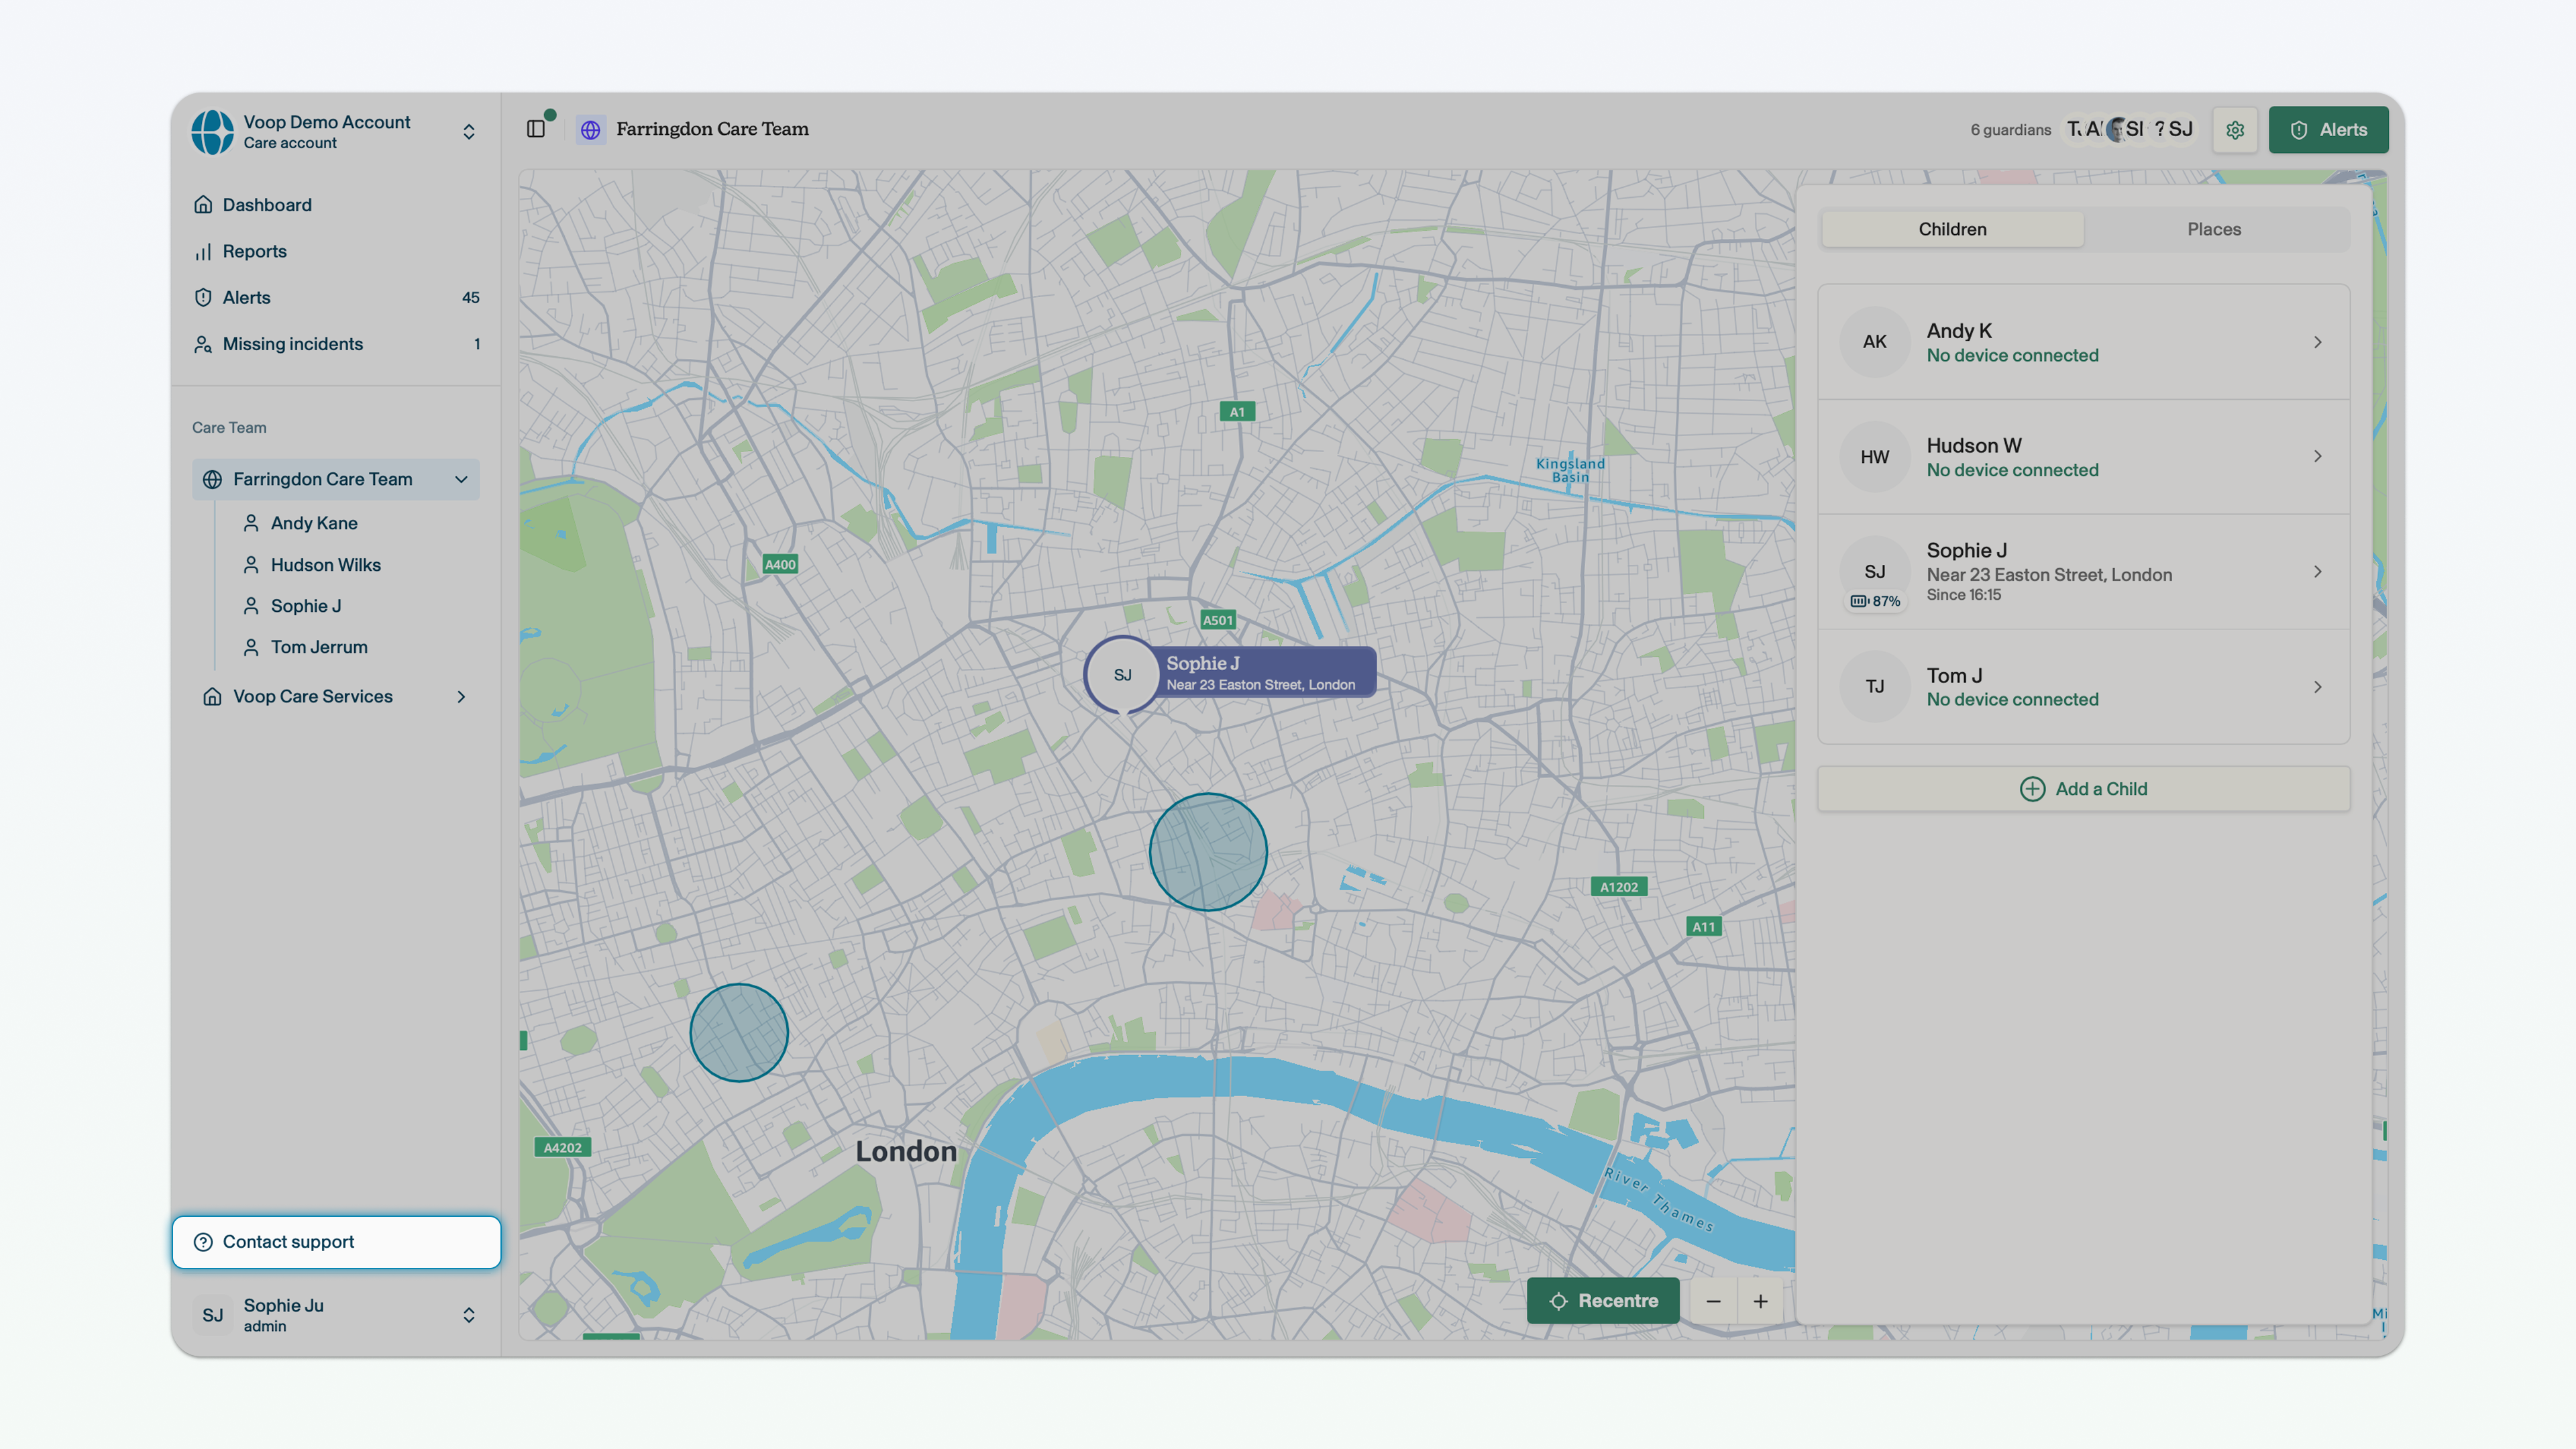Open Missing incidents
The height and width of the screenshot is (1449, 2576).
click(335, 344)
